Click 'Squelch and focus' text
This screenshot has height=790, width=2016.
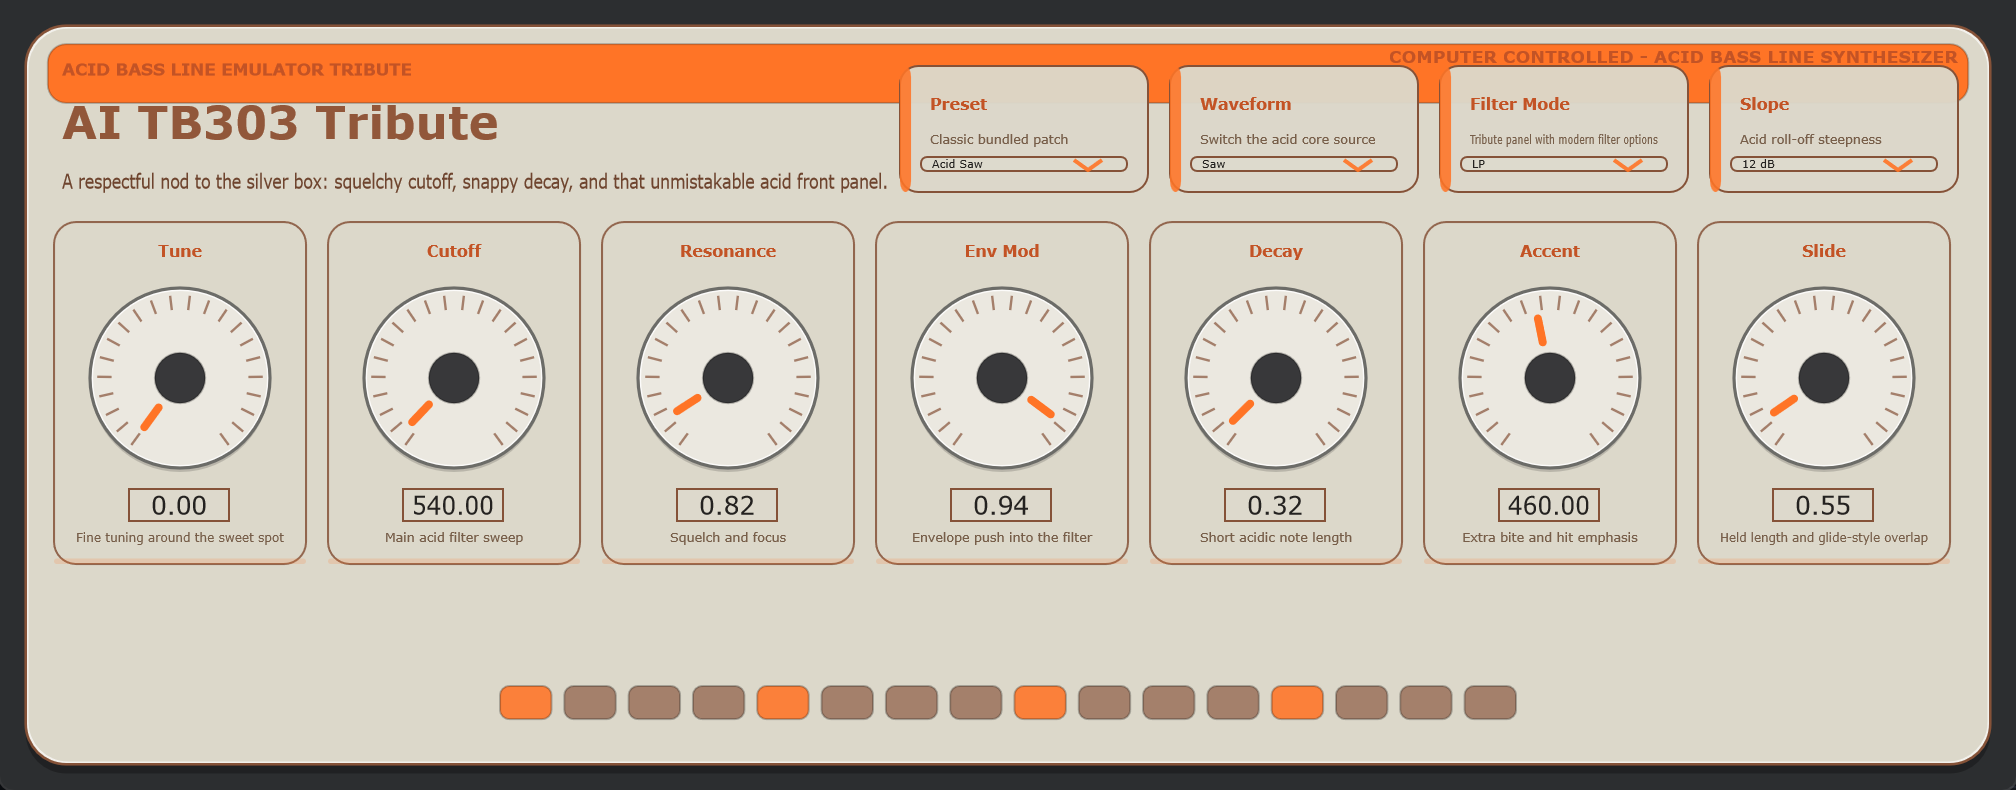(x=728, y=538)
